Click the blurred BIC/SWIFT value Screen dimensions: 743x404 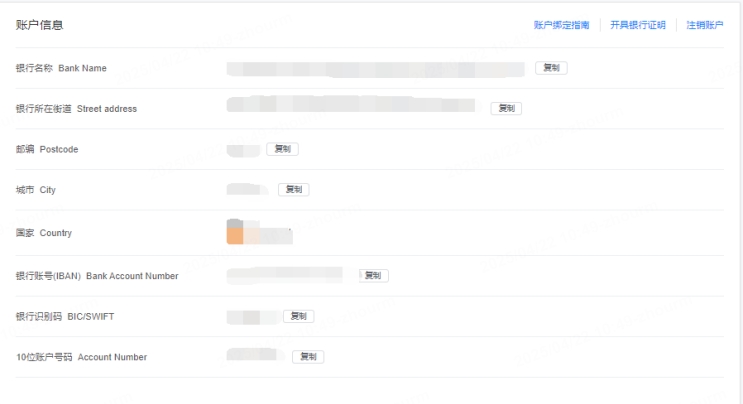click(253, 317)
